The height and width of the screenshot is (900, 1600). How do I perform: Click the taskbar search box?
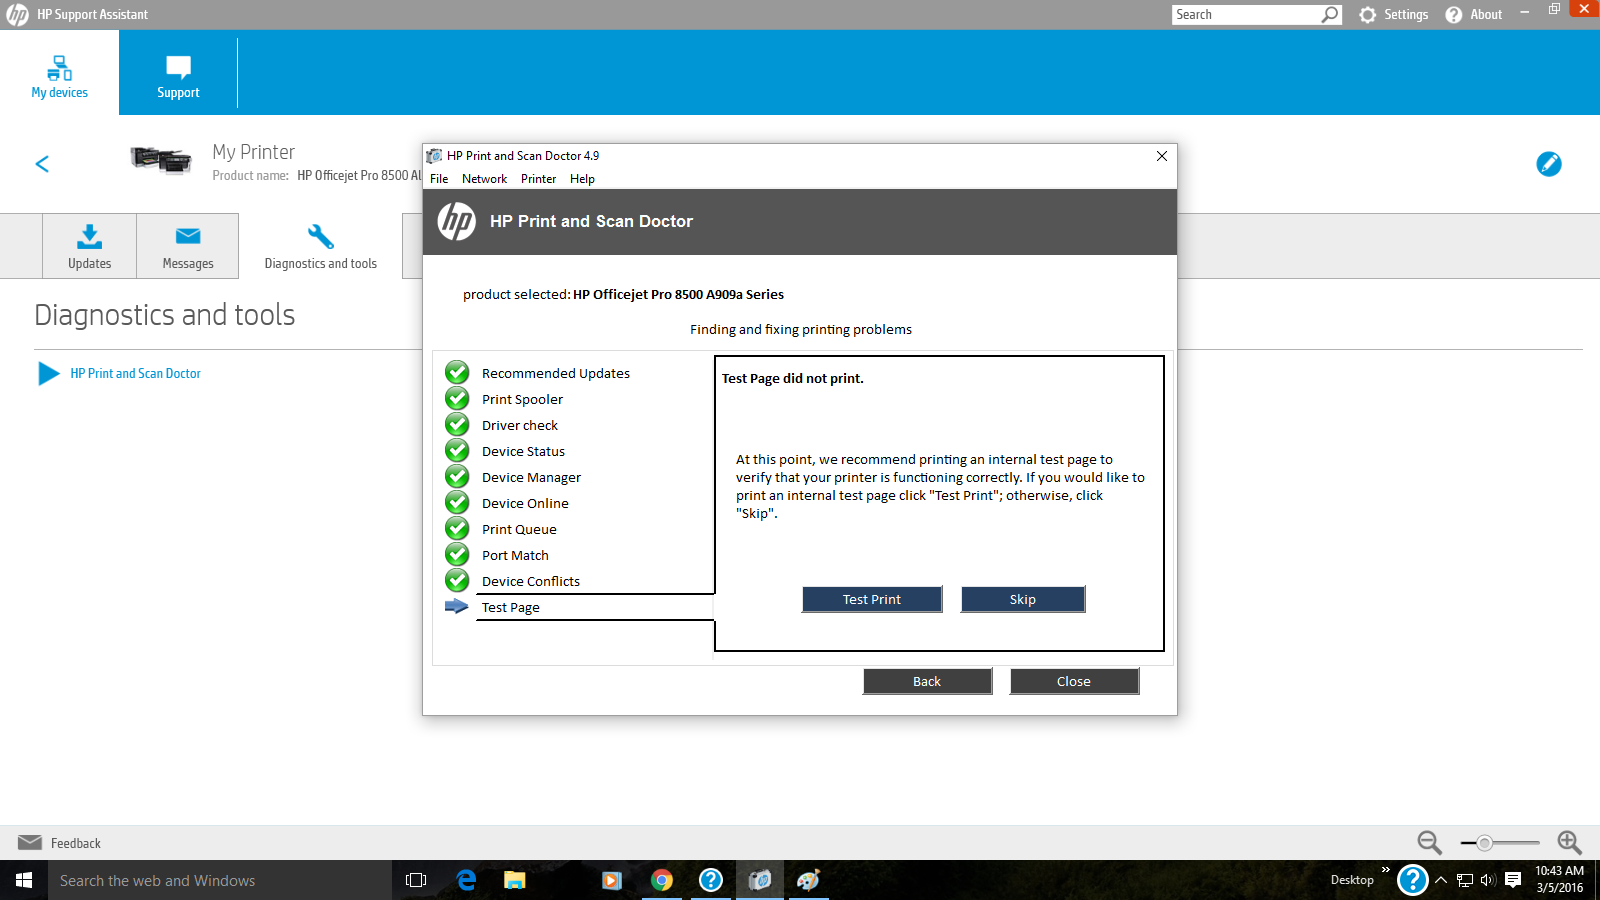pyautogui.click(x=220, y=880)
